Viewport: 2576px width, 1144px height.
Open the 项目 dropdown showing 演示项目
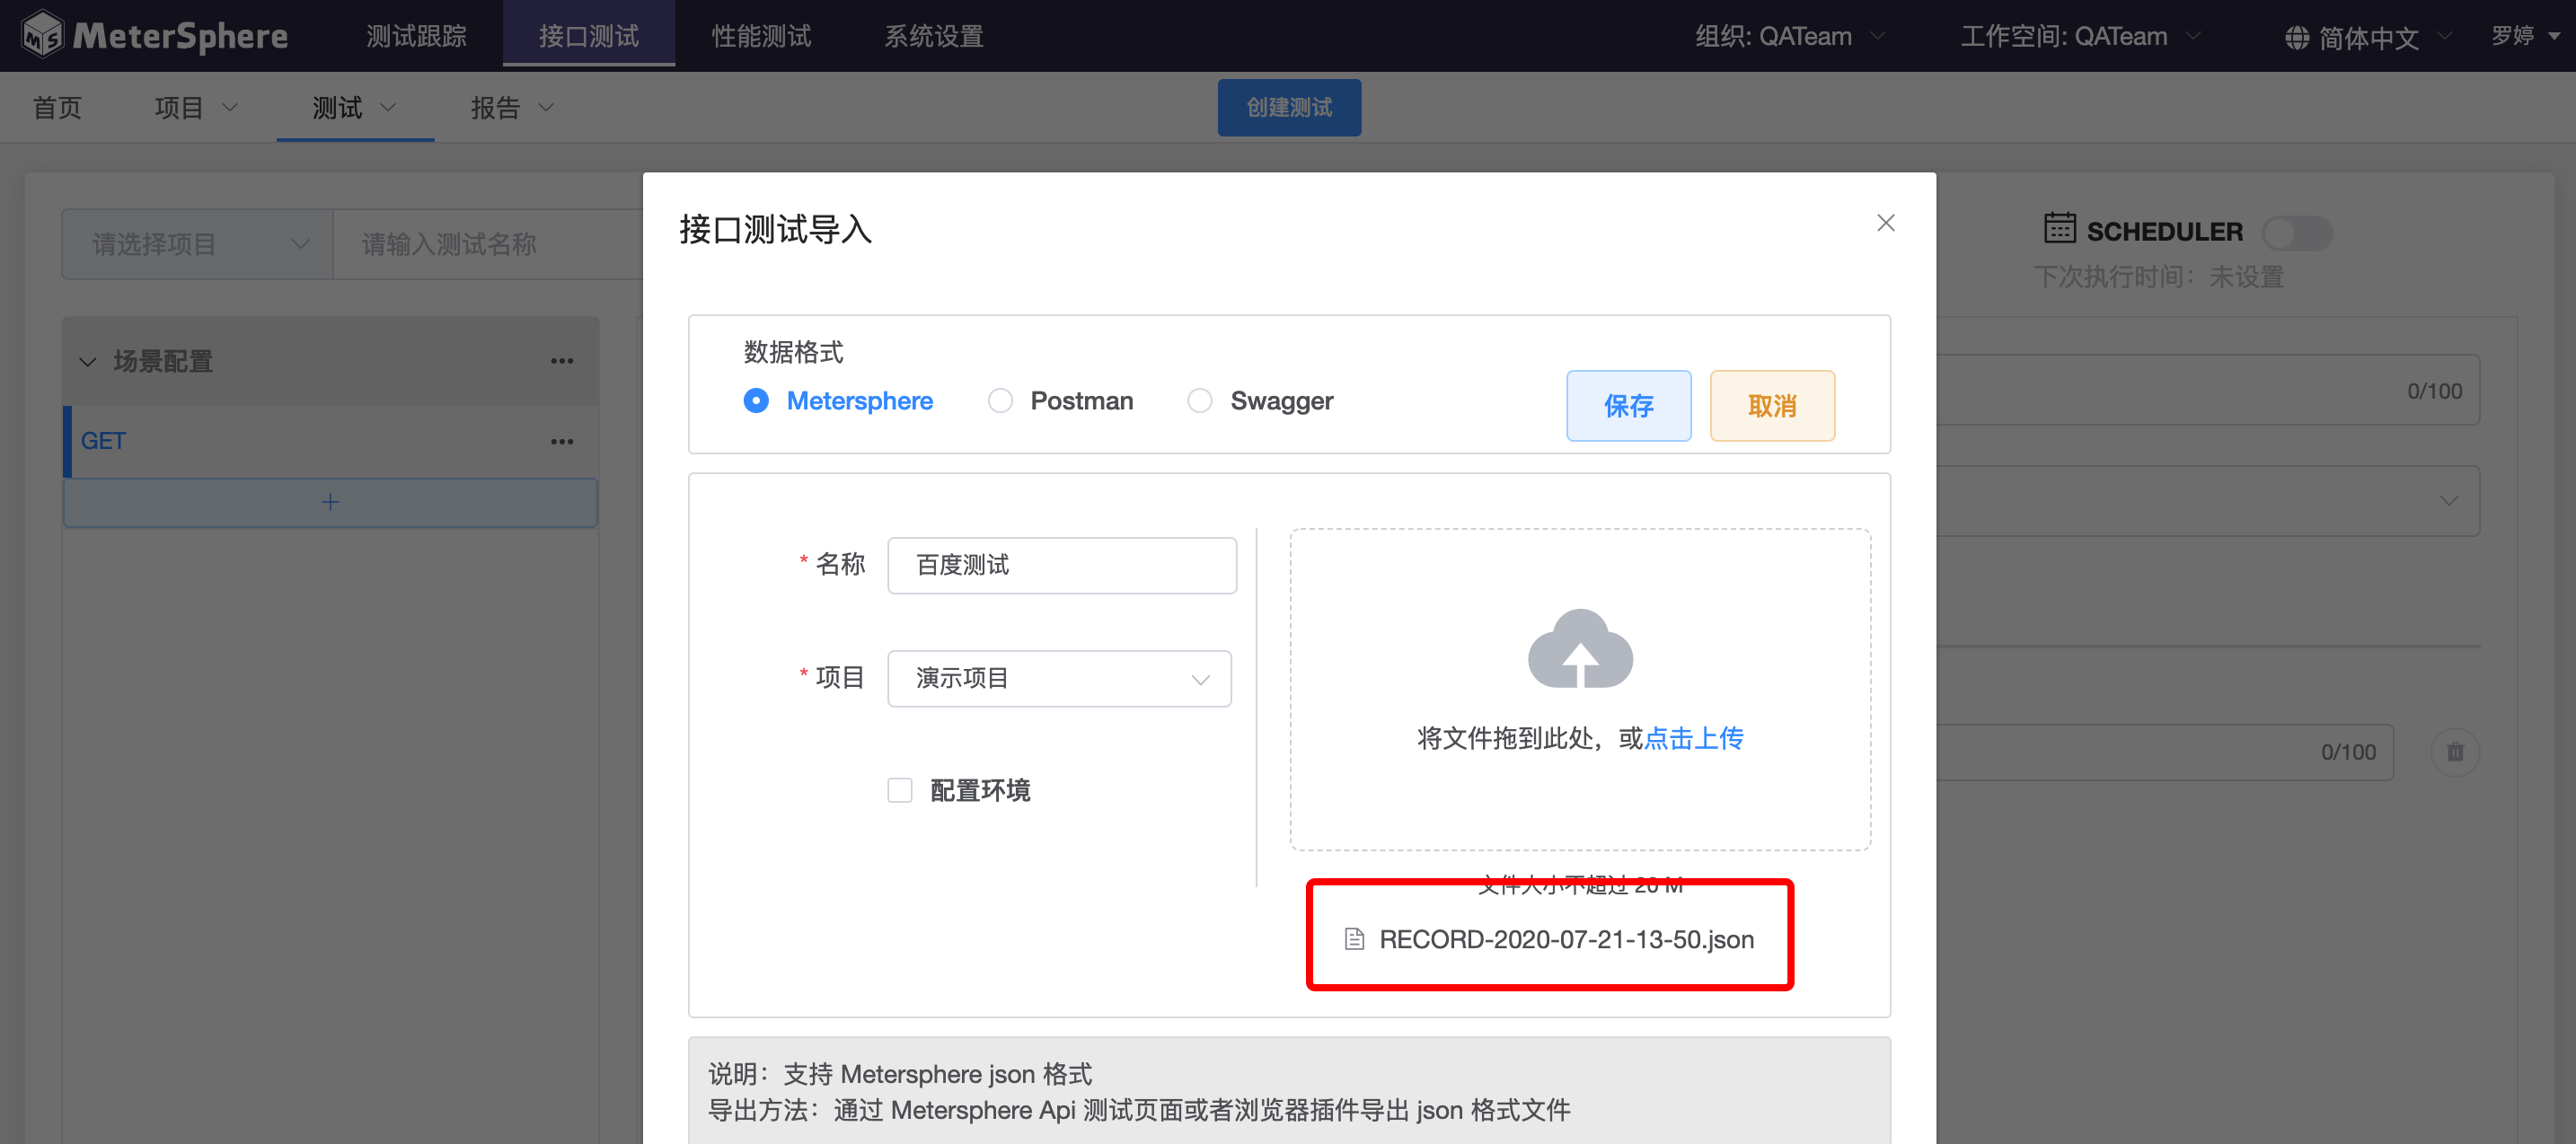(1059, 678)
